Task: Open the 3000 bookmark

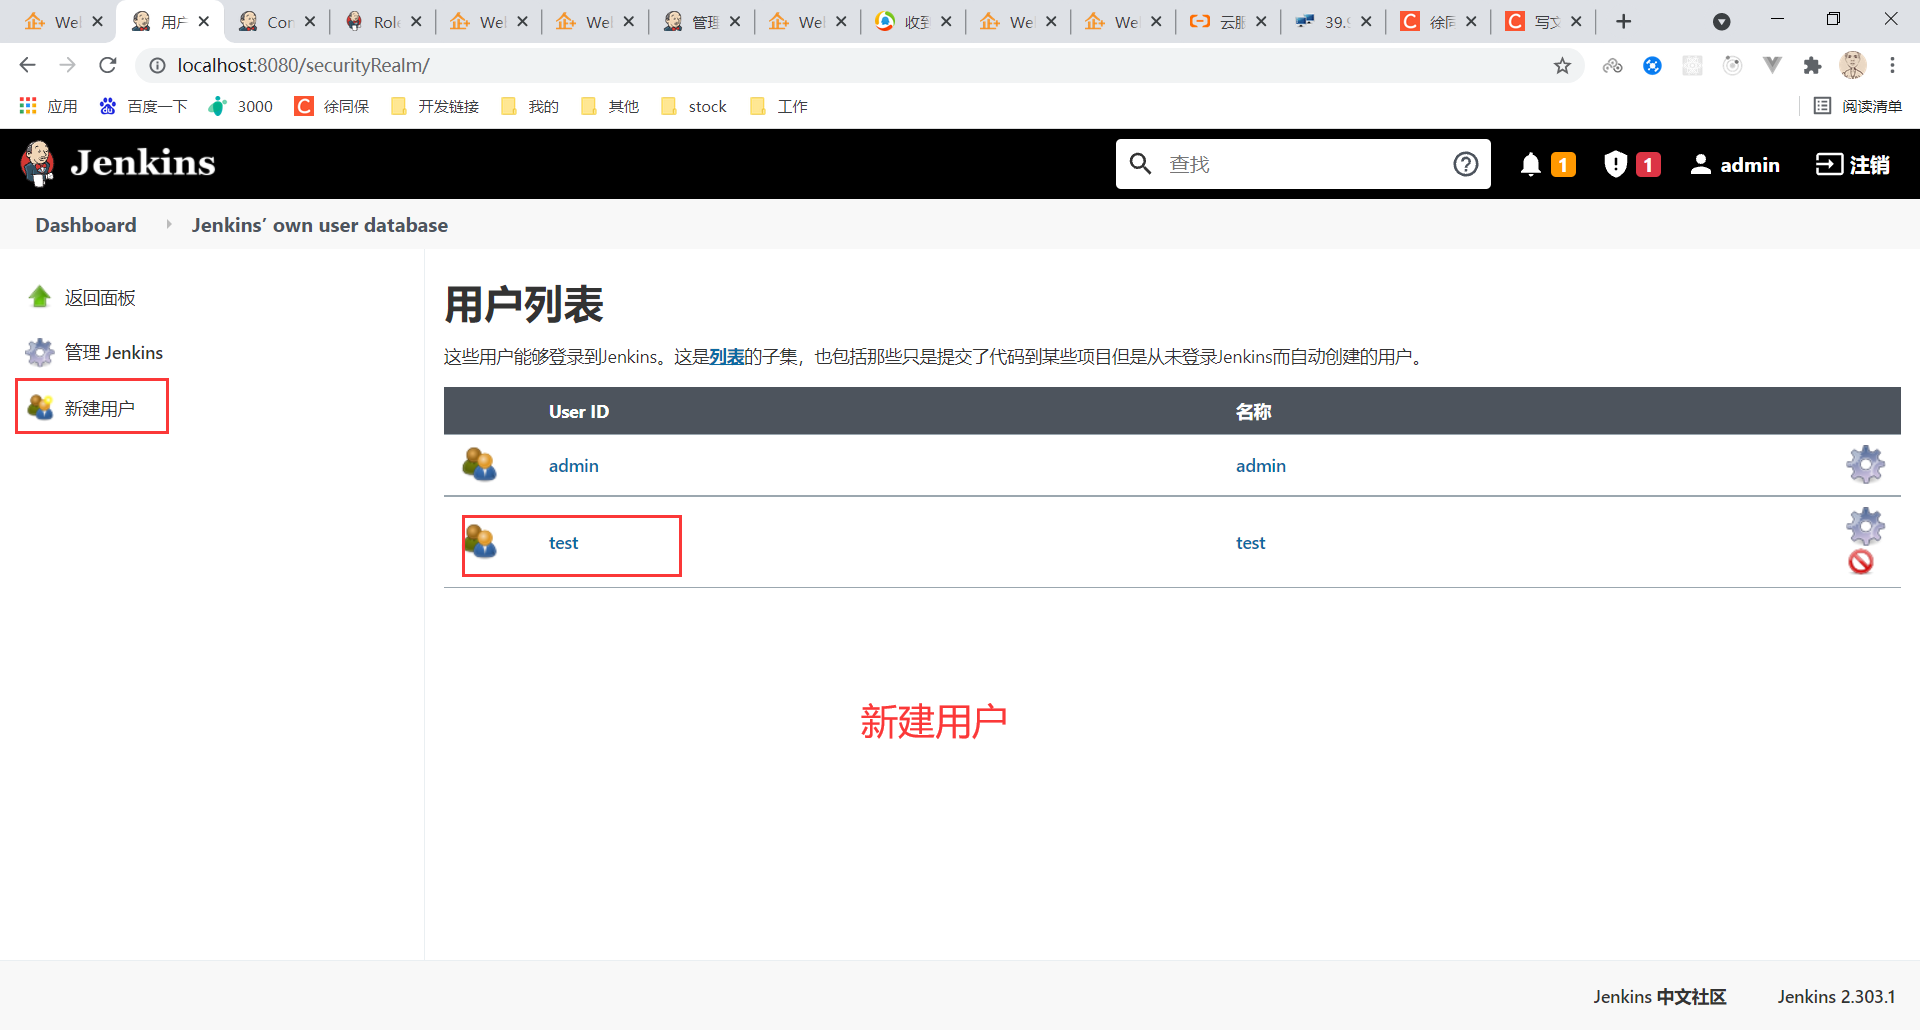Action: [x=240, y=106]
